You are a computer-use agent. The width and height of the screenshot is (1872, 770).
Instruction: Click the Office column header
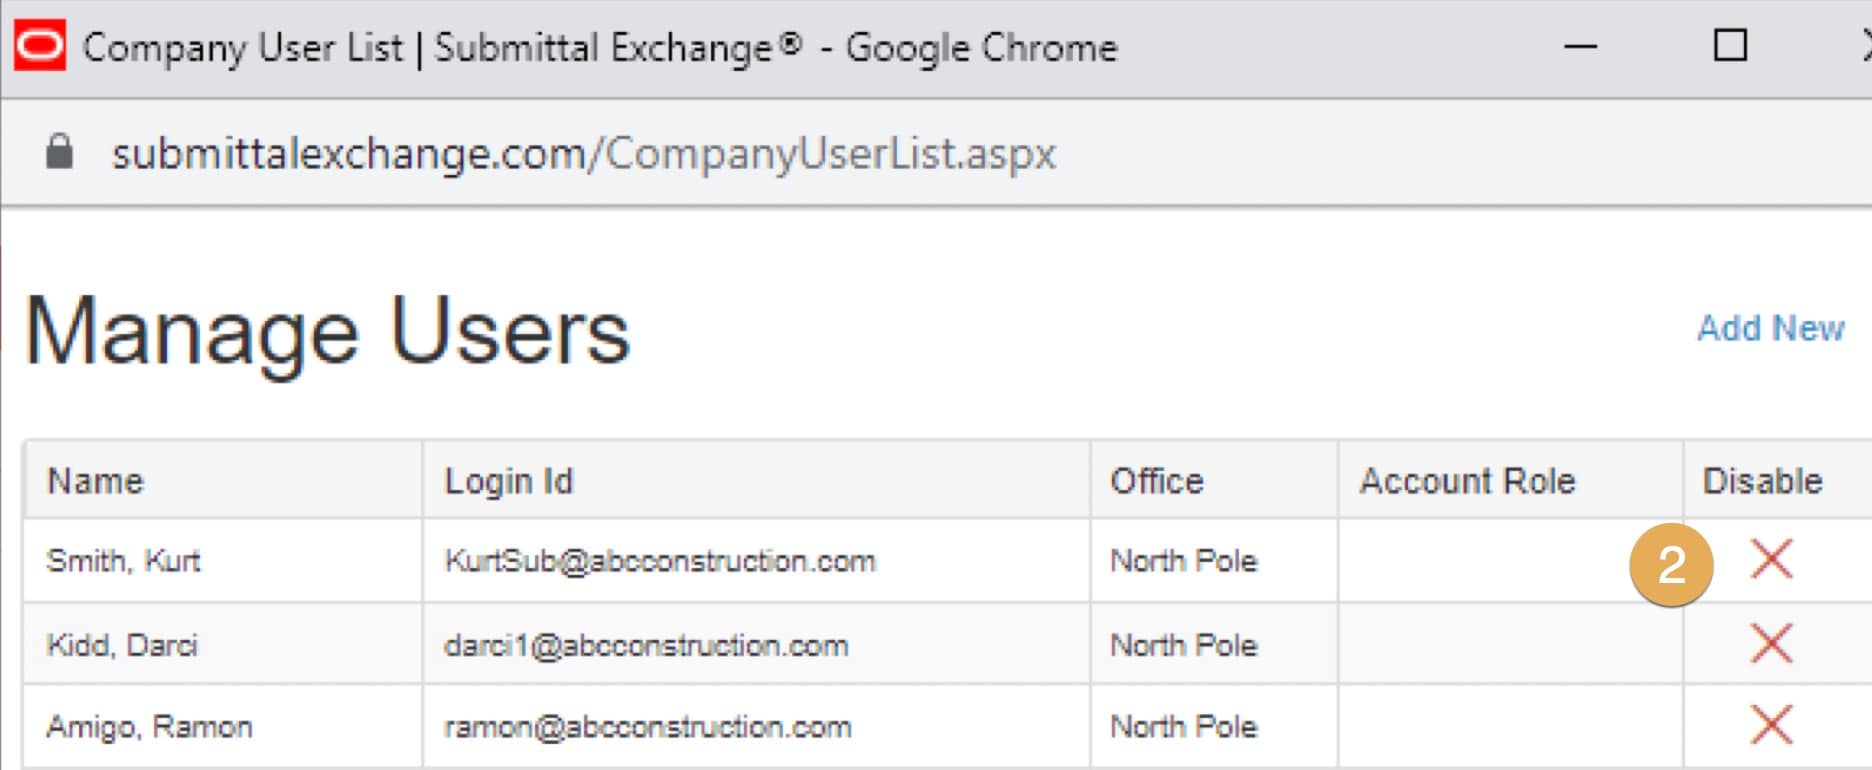1156,481
